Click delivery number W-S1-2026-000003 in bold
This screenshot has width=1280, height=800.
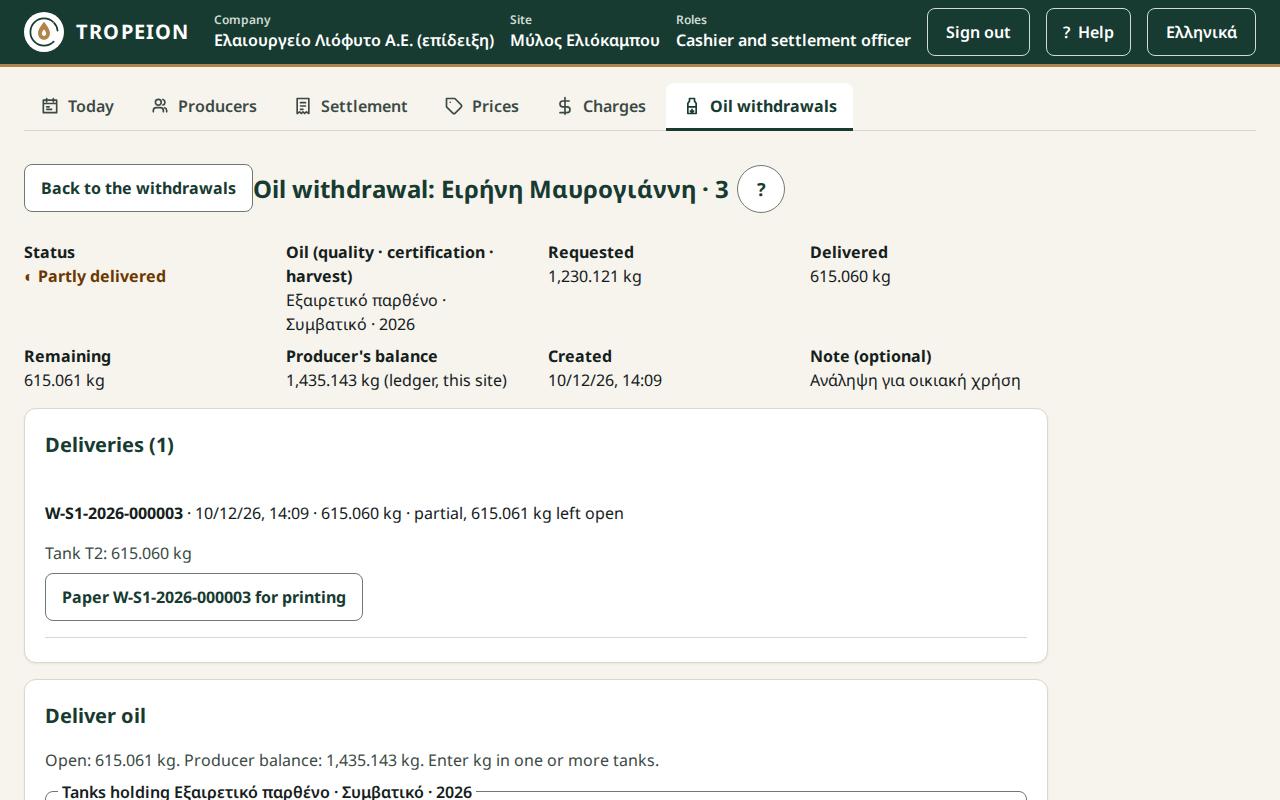click(x=114, y=514)
